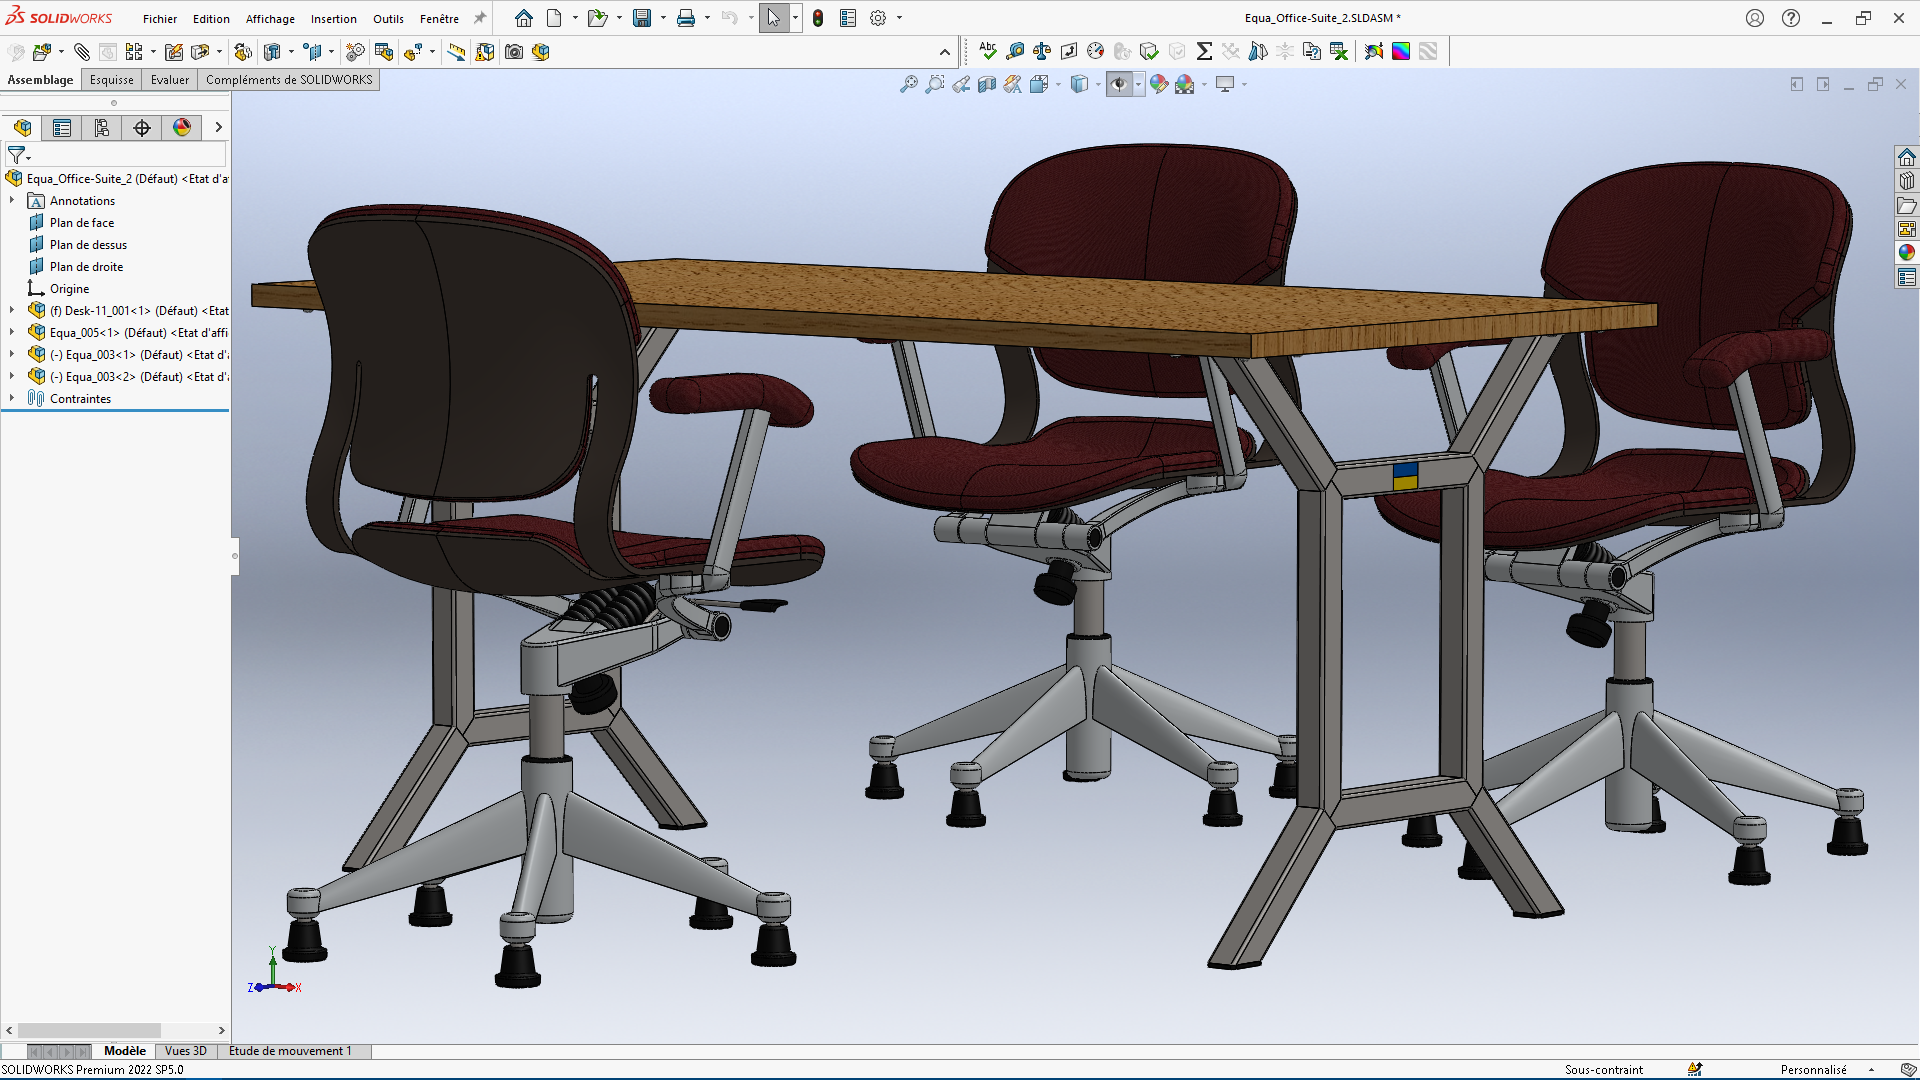Select the Zoom to Fit magnifier
The image size is (1920, 1080).
pos(908,85)
